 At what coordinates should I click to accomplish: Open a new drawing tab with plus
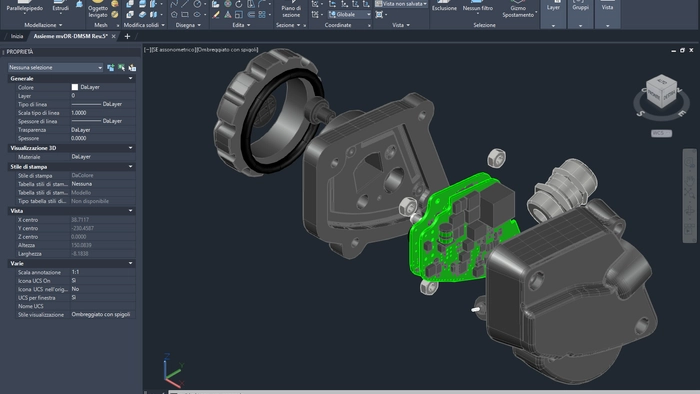pos(127,36)
